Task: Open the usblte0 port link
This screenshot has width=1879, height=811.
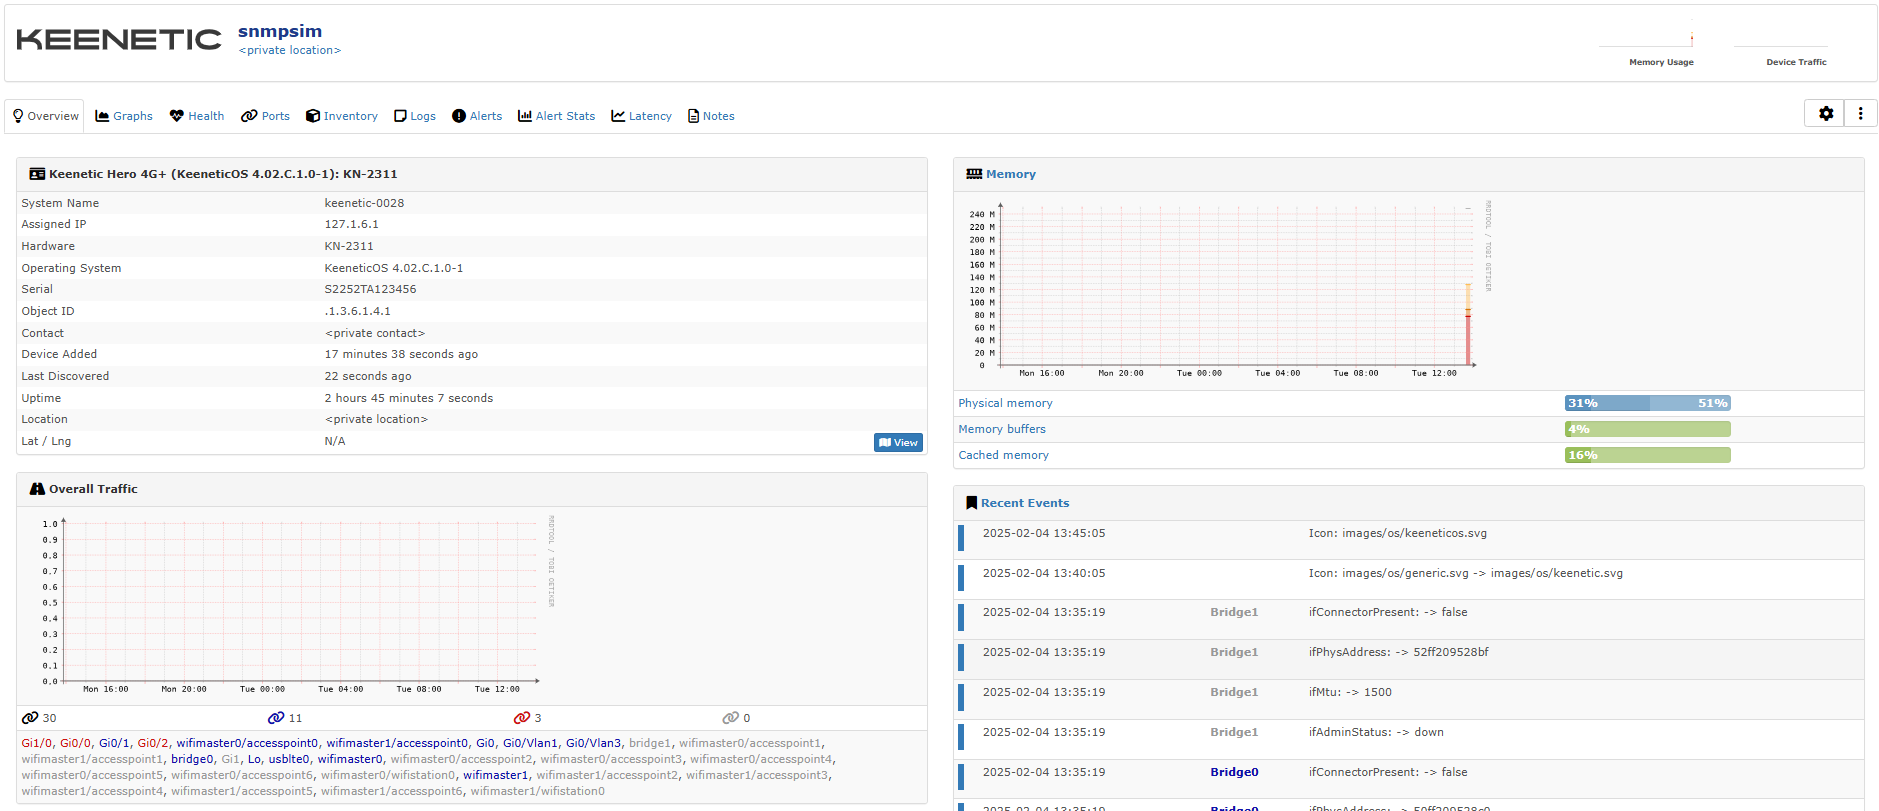Action: click(x=289, y=759)
